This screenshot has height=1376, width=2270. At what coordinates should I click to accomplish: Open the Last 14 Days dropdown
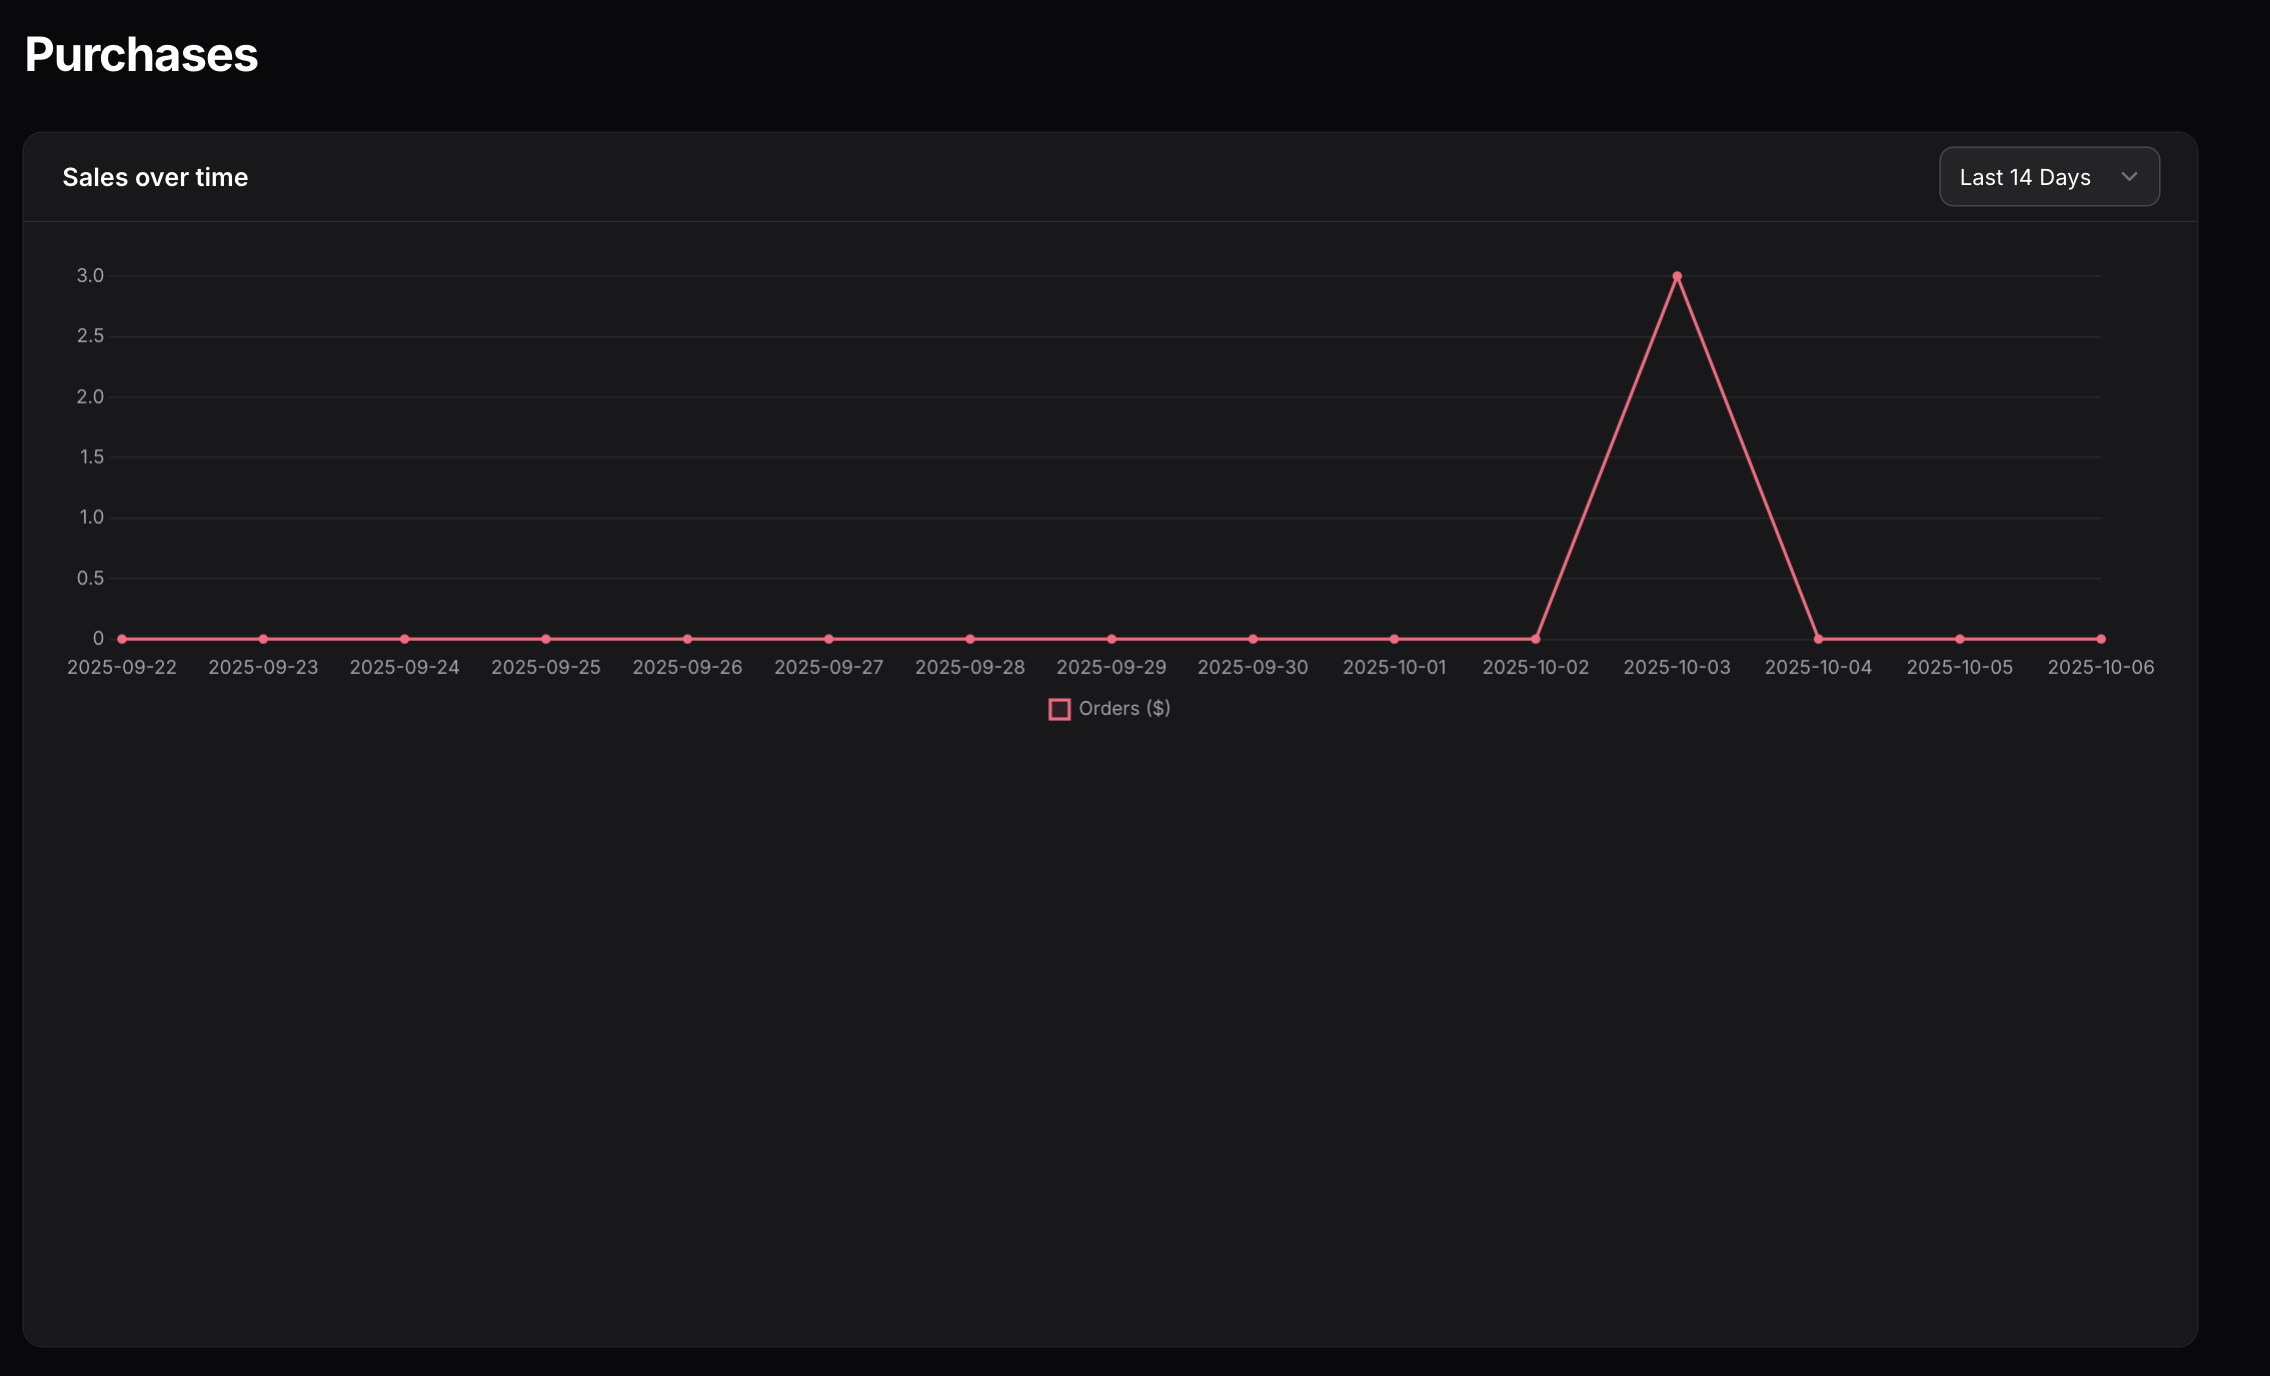pos(2048,177)
